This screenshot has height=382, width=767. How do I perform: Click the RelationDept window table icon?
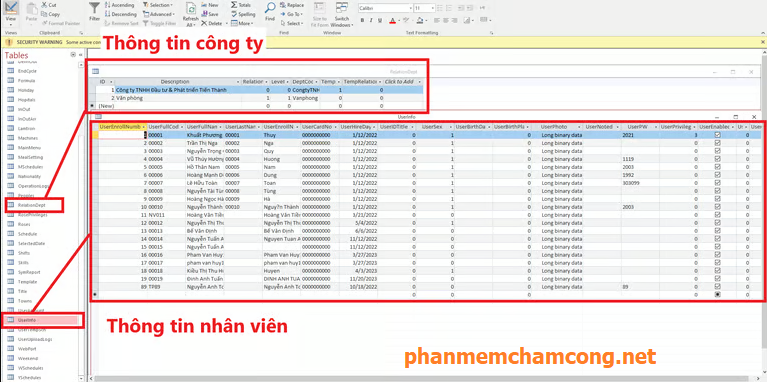[x=95, y=71]
